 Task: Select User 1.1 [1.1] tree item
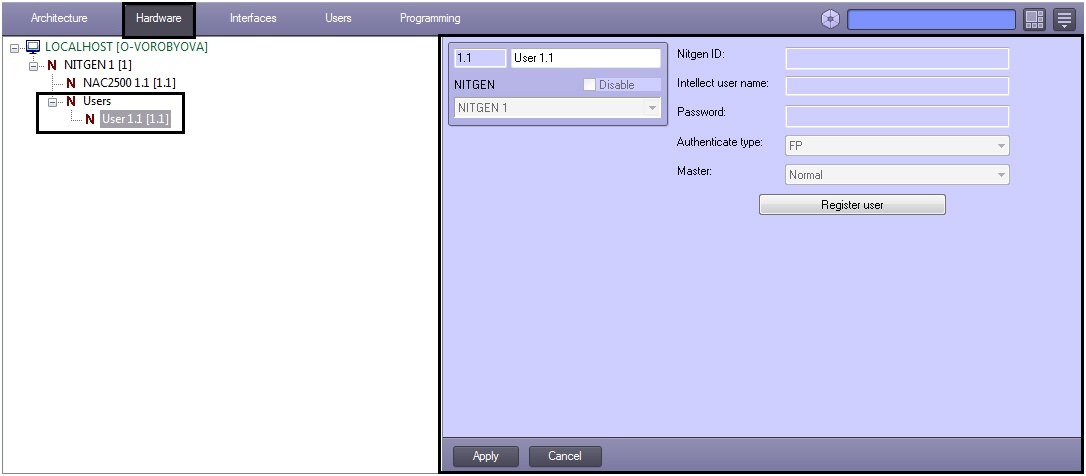click(x=134, y=119)
